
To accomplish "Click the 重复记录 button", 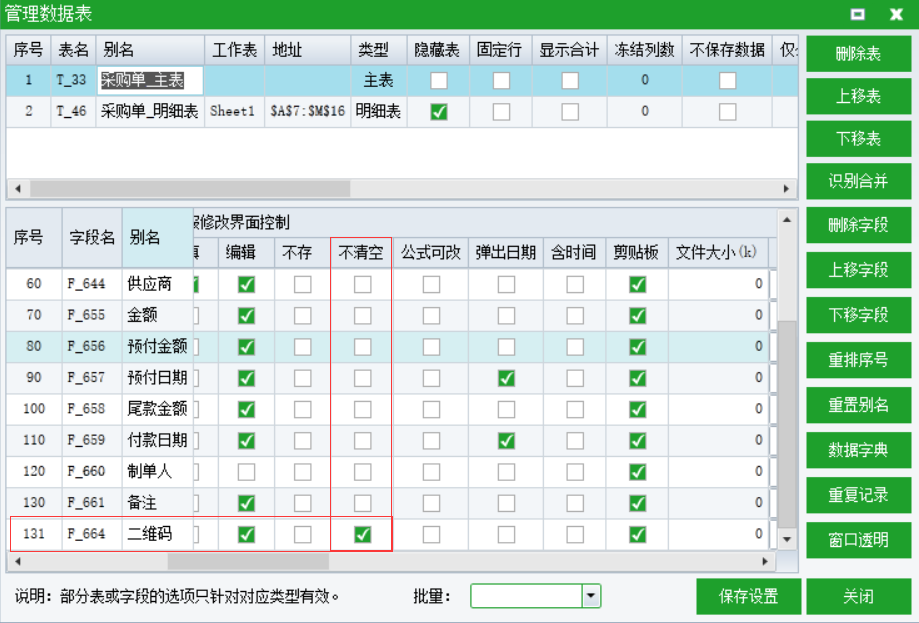I will click(858, 495).
